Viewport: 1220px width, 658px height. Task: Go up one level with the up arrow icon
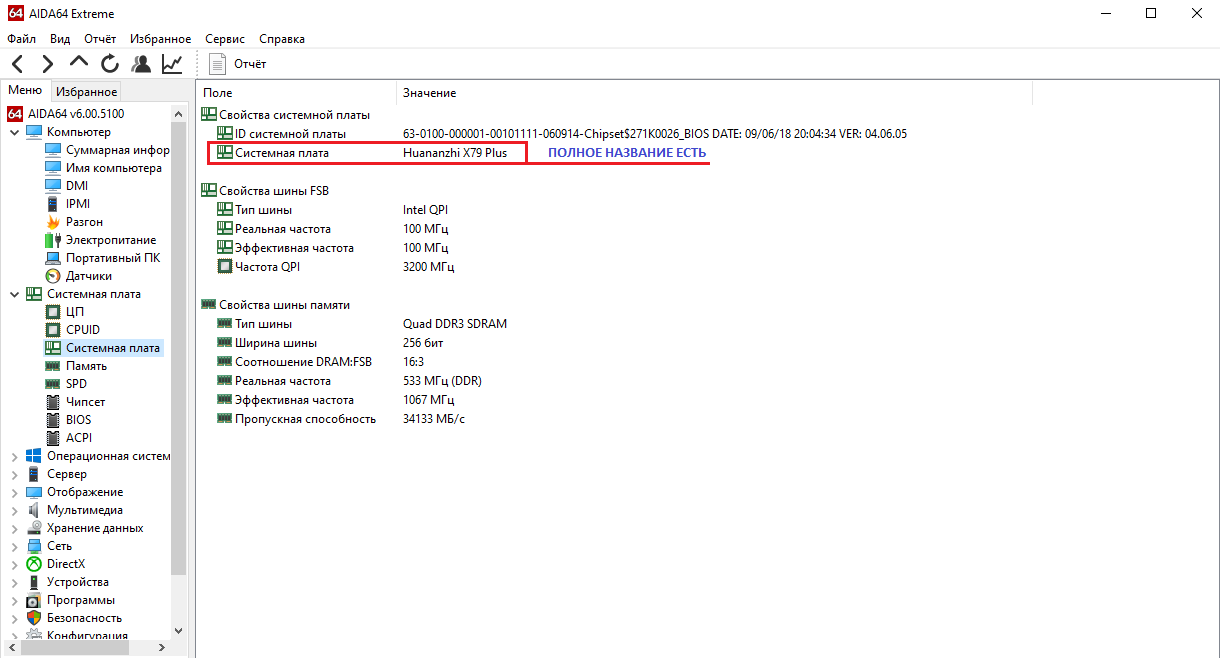click(79, 64)
